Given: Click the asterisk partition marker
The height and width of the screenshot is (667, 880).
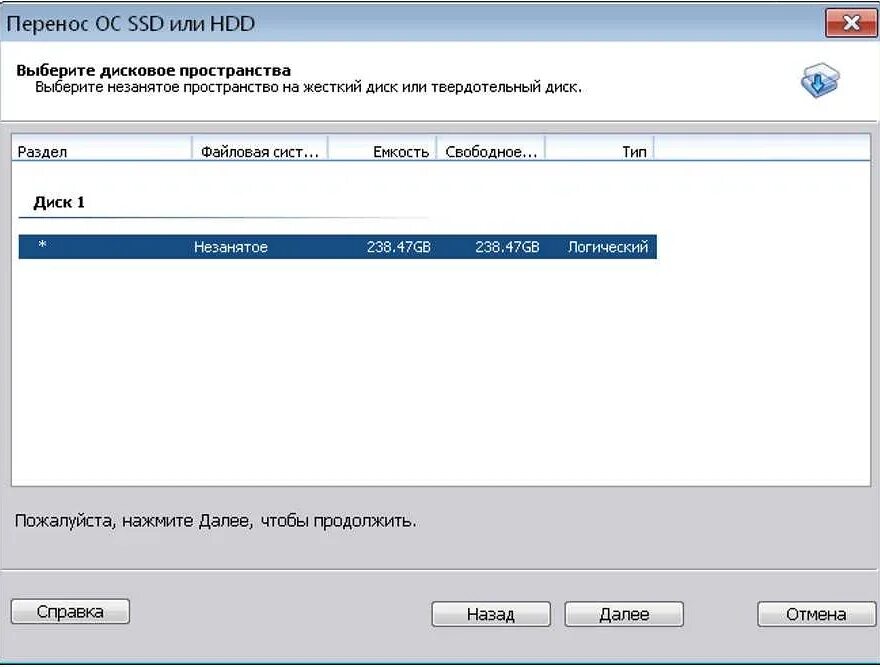Looking at the screenshot, I should (x=42, y=245).
